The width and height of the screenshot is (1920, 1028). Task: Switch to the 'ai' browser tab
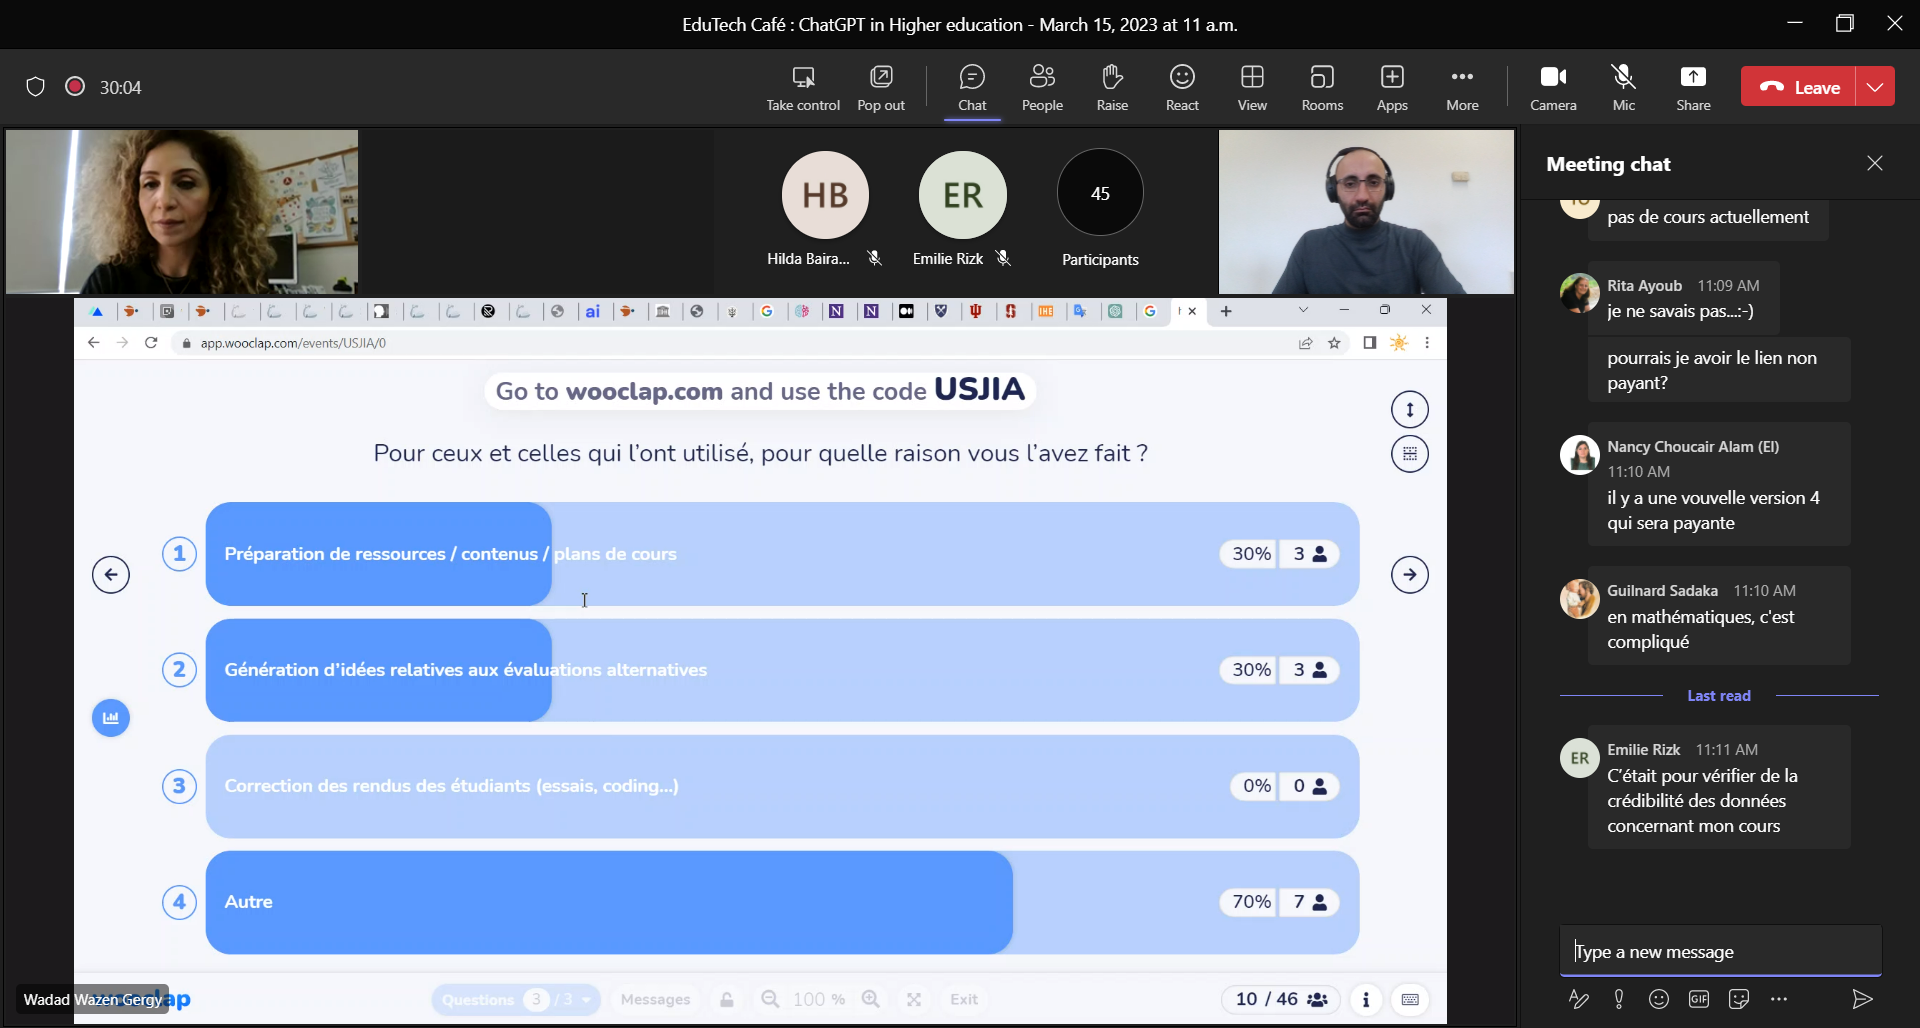tap(592, 311)
